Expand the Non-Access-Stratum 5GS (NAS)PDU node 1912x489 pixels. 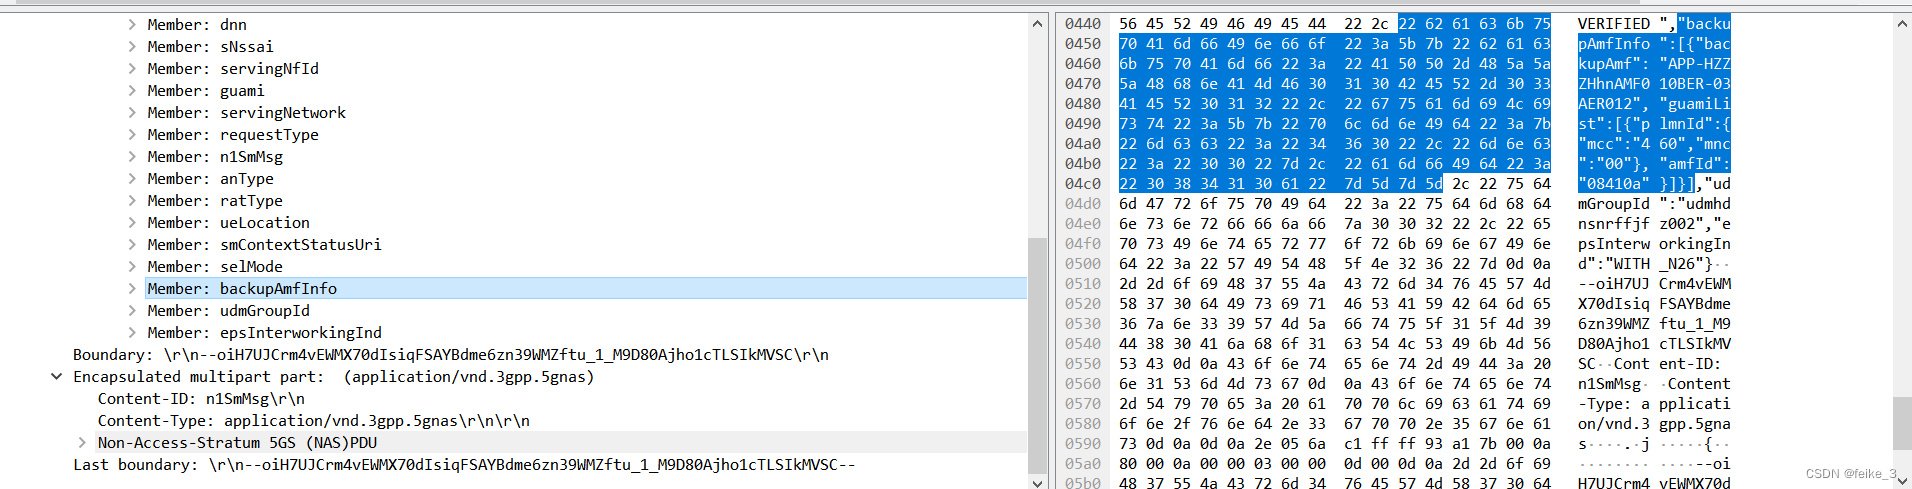(82, 442)
